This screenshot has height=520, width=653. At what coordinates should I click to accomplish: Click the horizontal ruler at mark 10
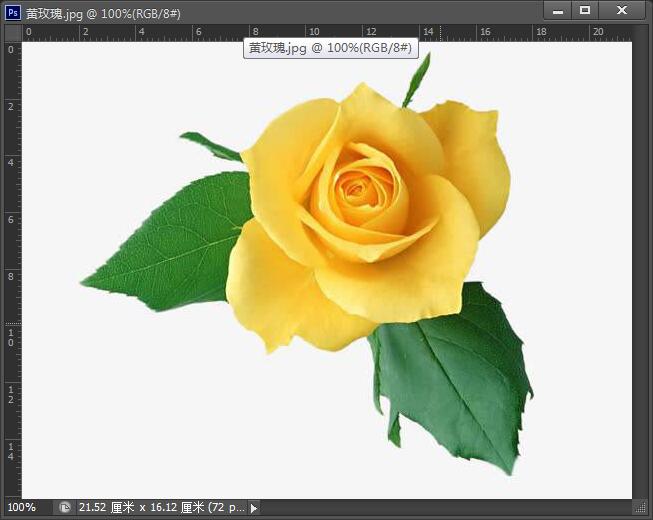(314, 32)
